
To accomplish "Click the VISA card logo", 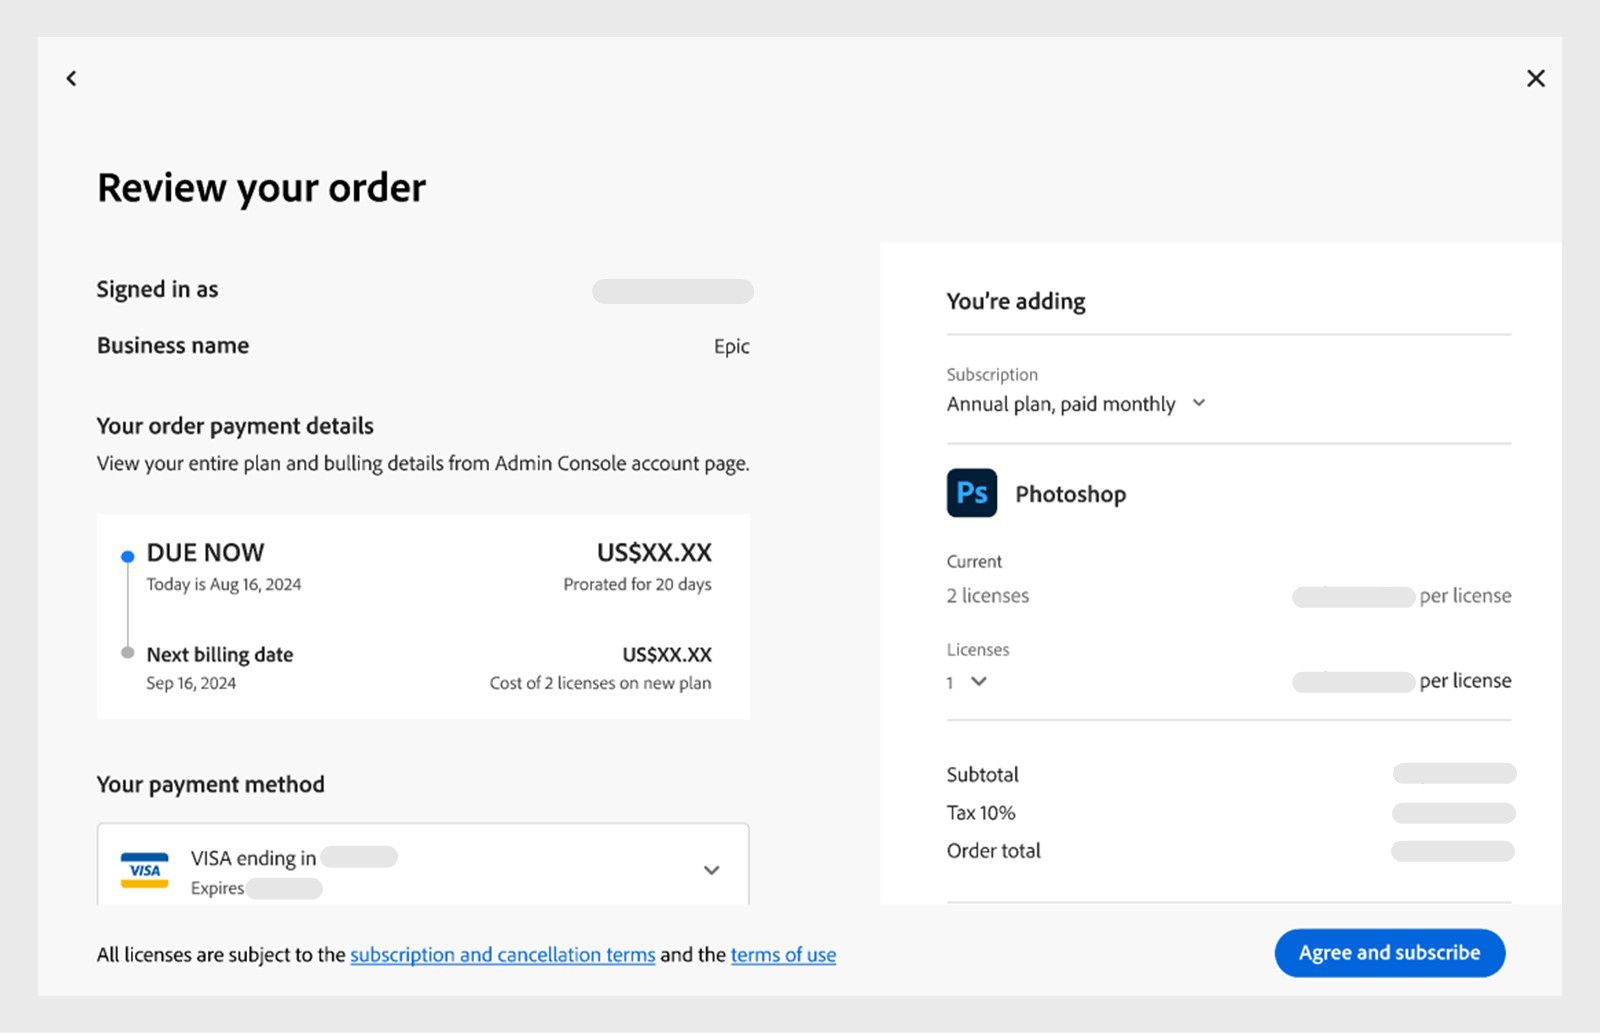I will [144, 870].
